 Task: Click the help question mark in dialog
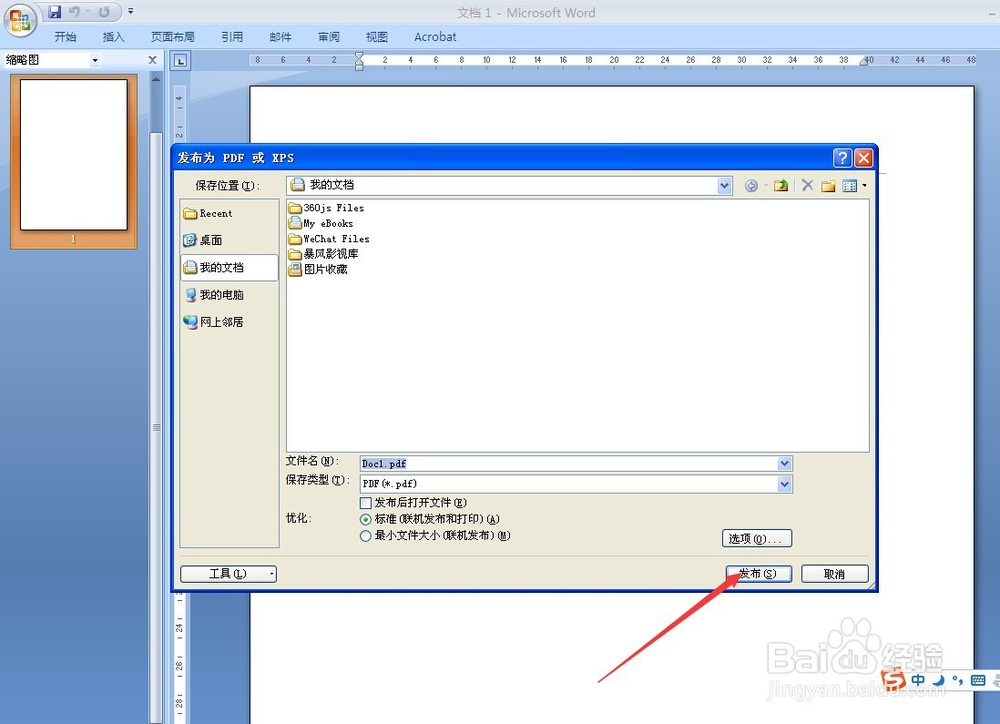point(842,158)
